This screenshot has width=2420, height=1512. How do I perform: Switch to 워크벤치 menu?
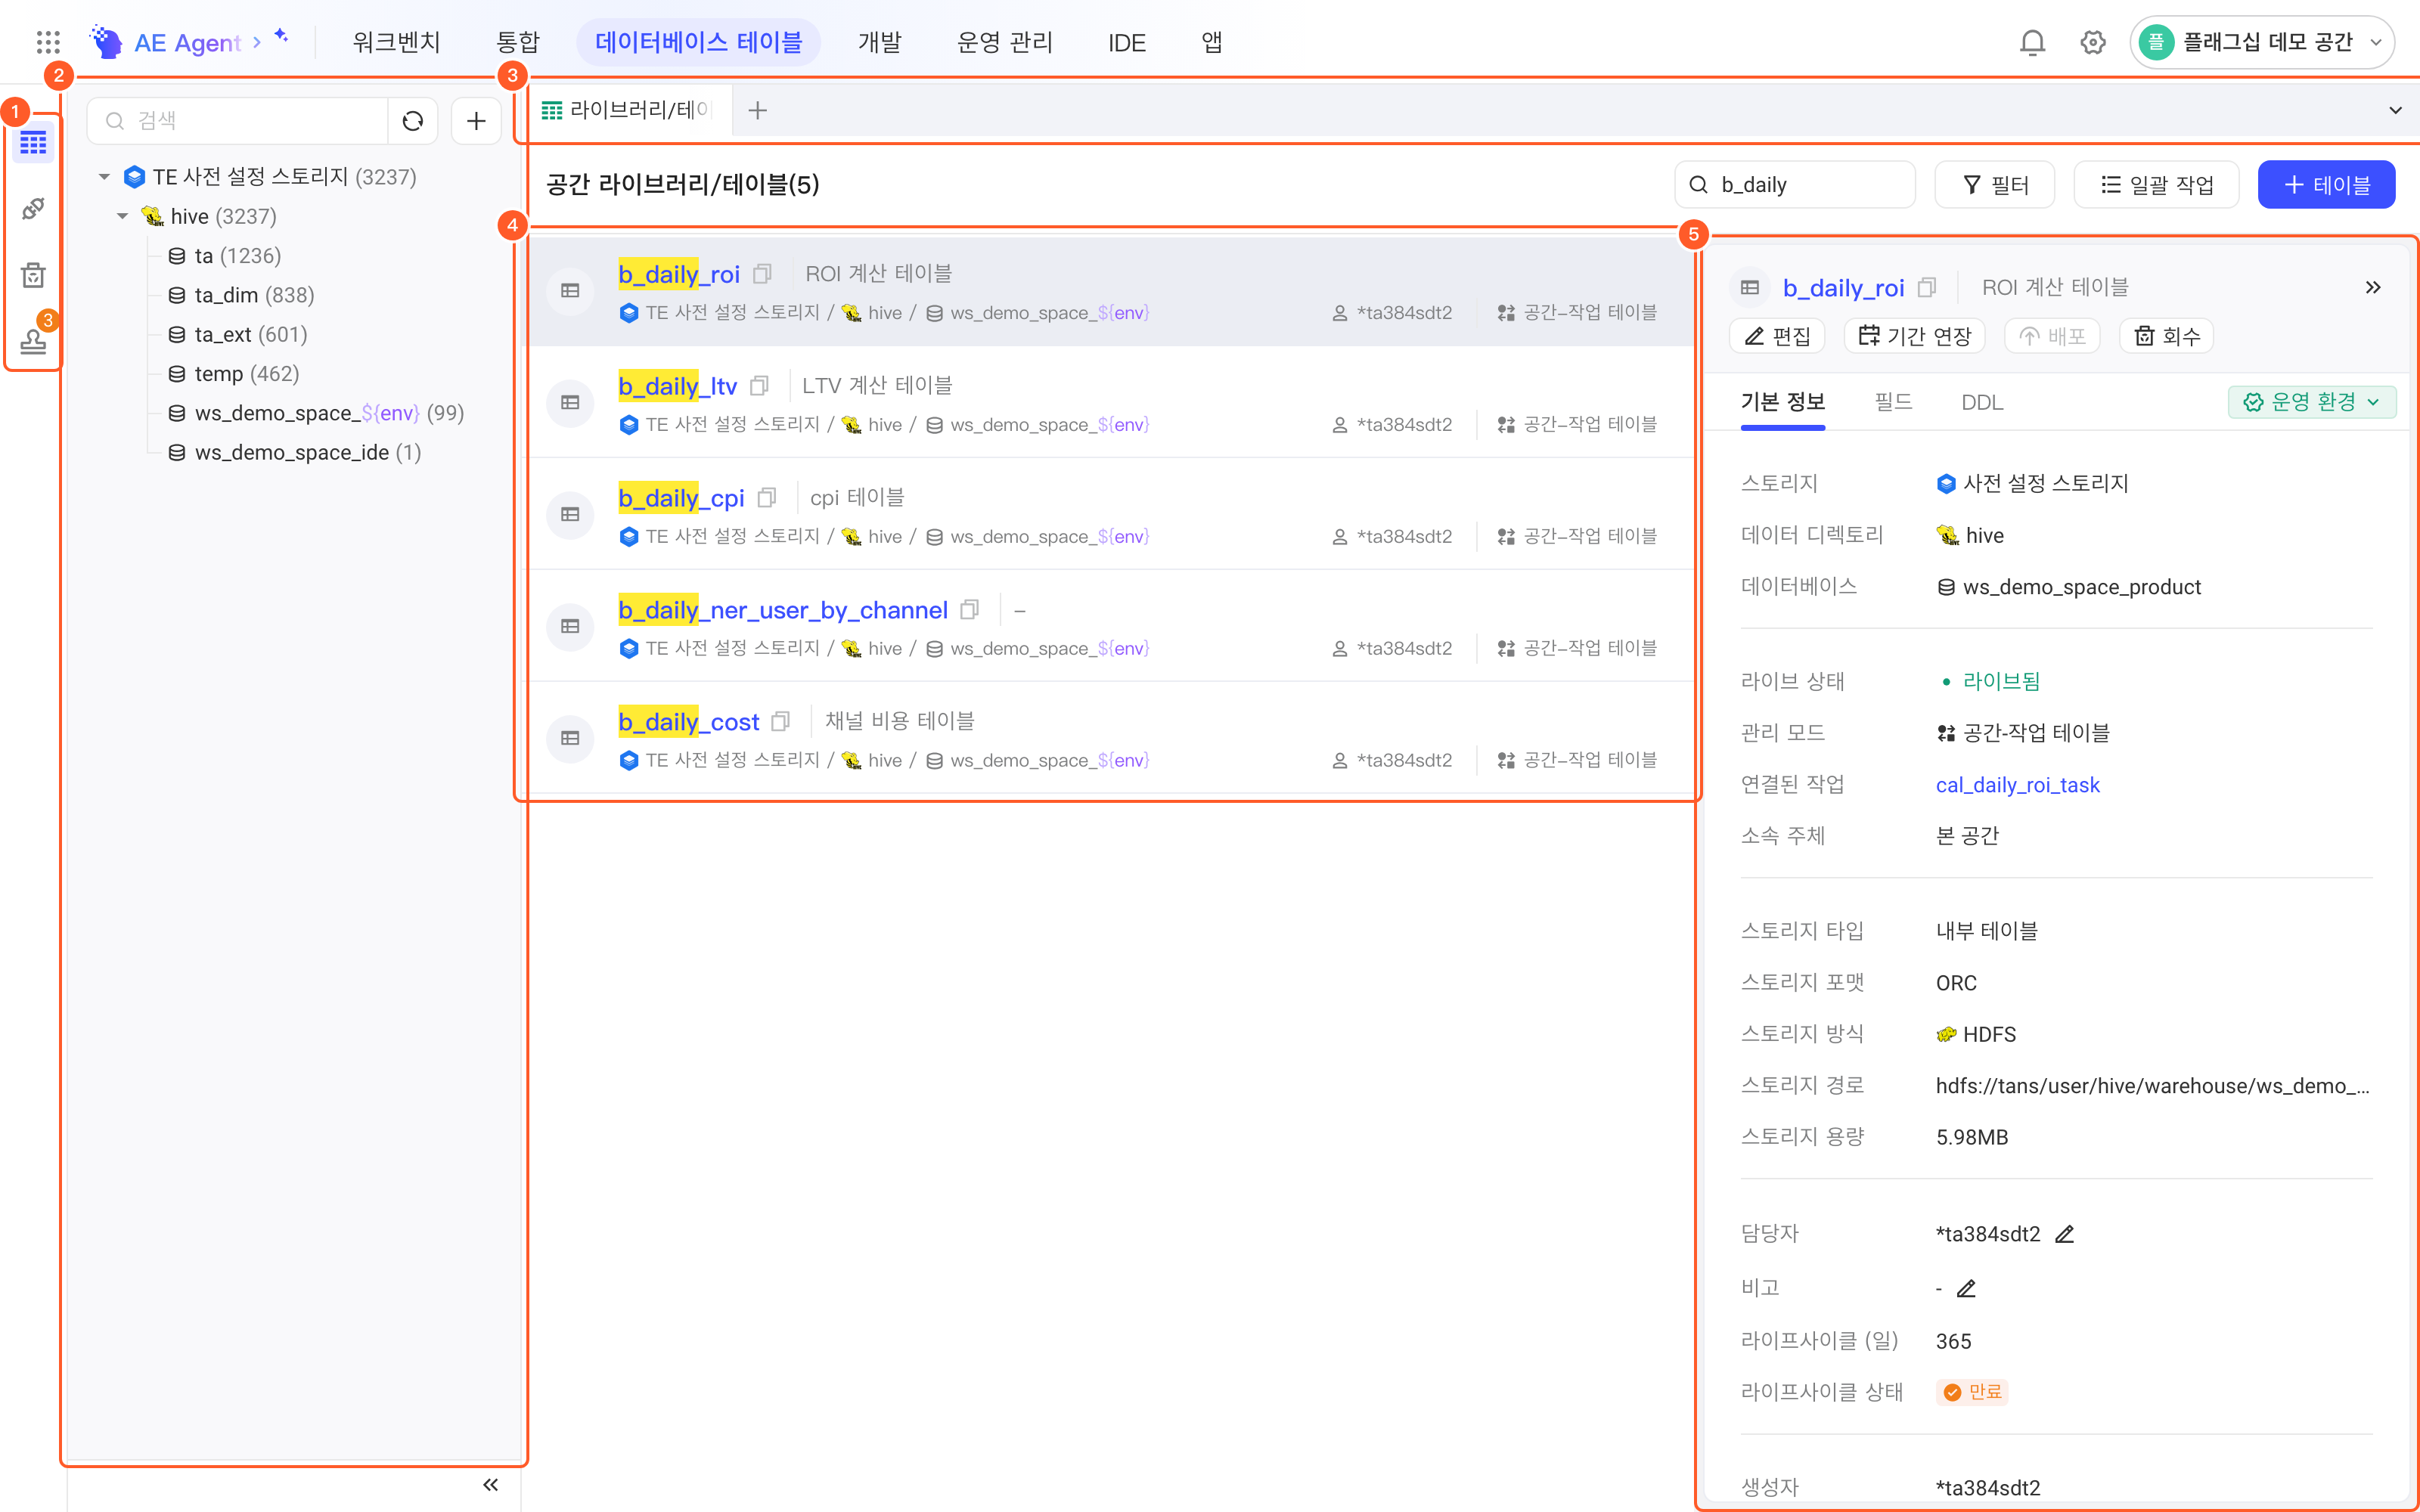396,42
